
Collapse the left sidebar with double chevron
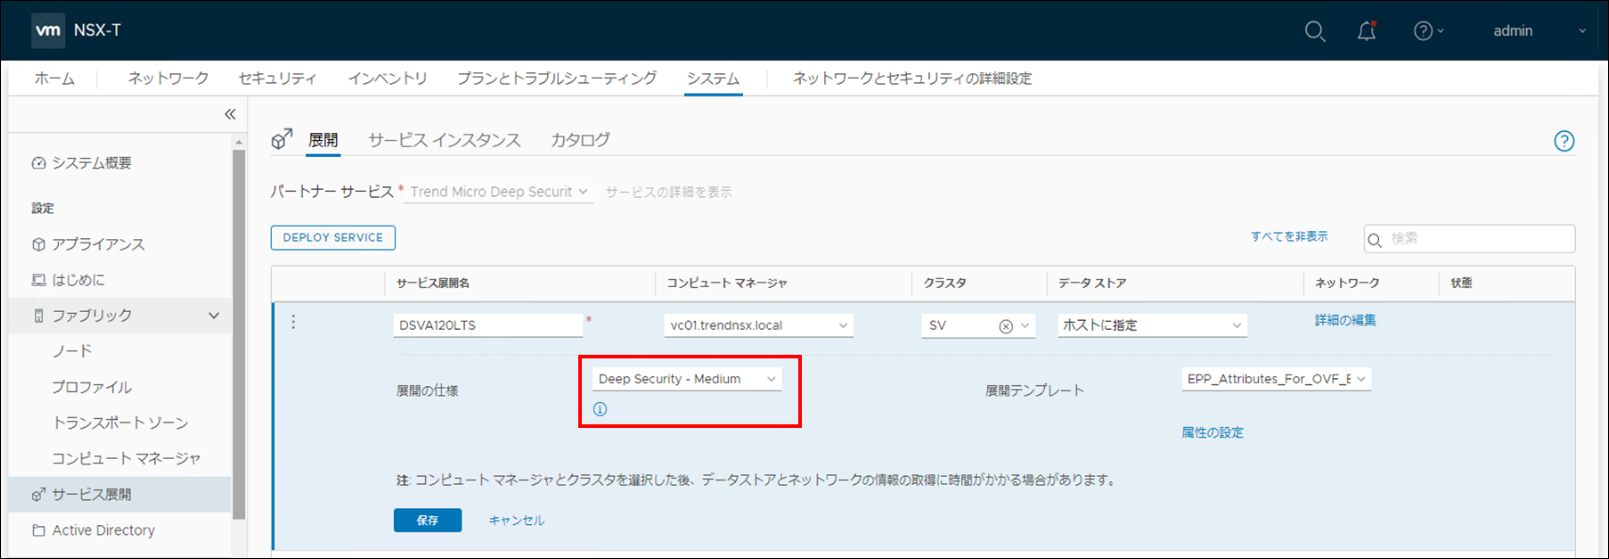[x=230, y=114]
